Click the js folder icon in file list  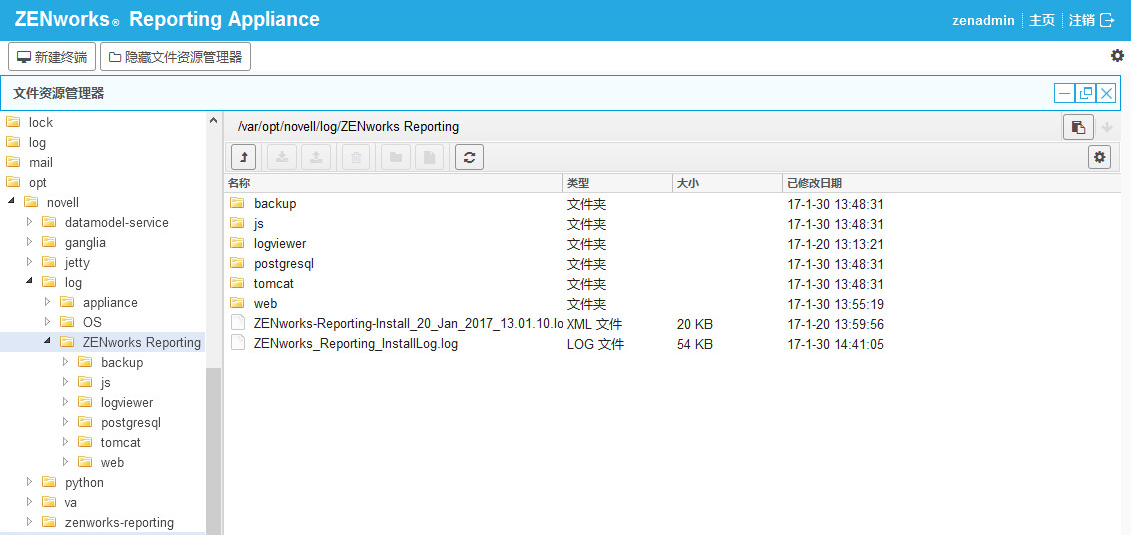237,224
